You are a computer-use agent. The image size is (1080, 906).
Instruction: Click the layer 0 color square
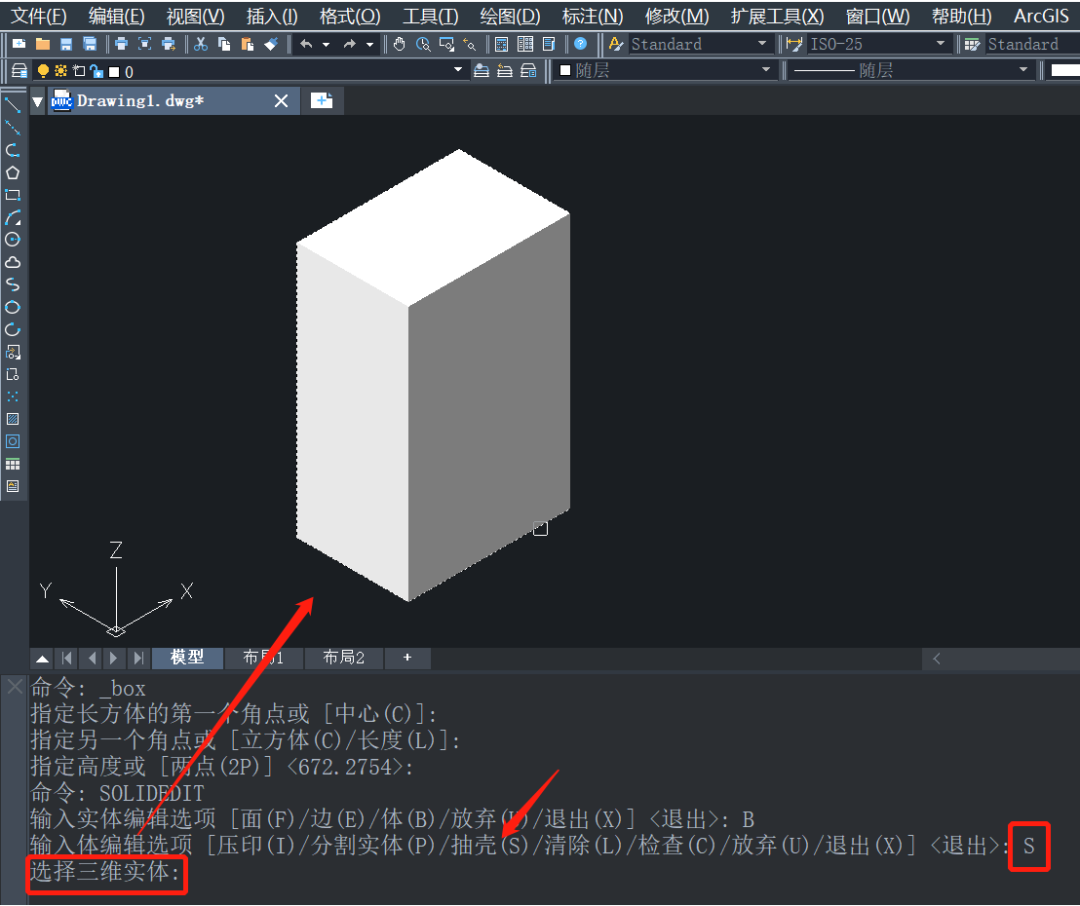[x=114, y=71]
